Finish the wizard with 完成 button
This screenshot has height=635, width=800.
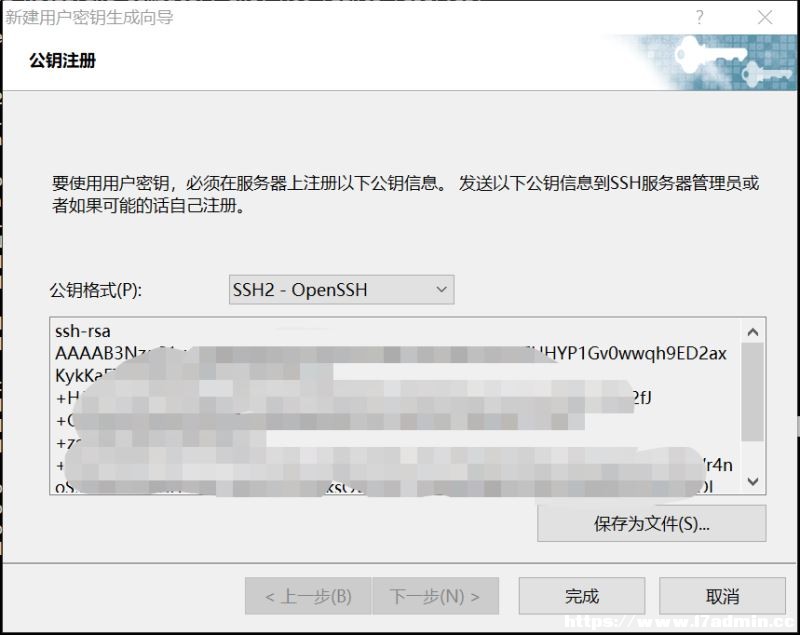pos(582,596)
